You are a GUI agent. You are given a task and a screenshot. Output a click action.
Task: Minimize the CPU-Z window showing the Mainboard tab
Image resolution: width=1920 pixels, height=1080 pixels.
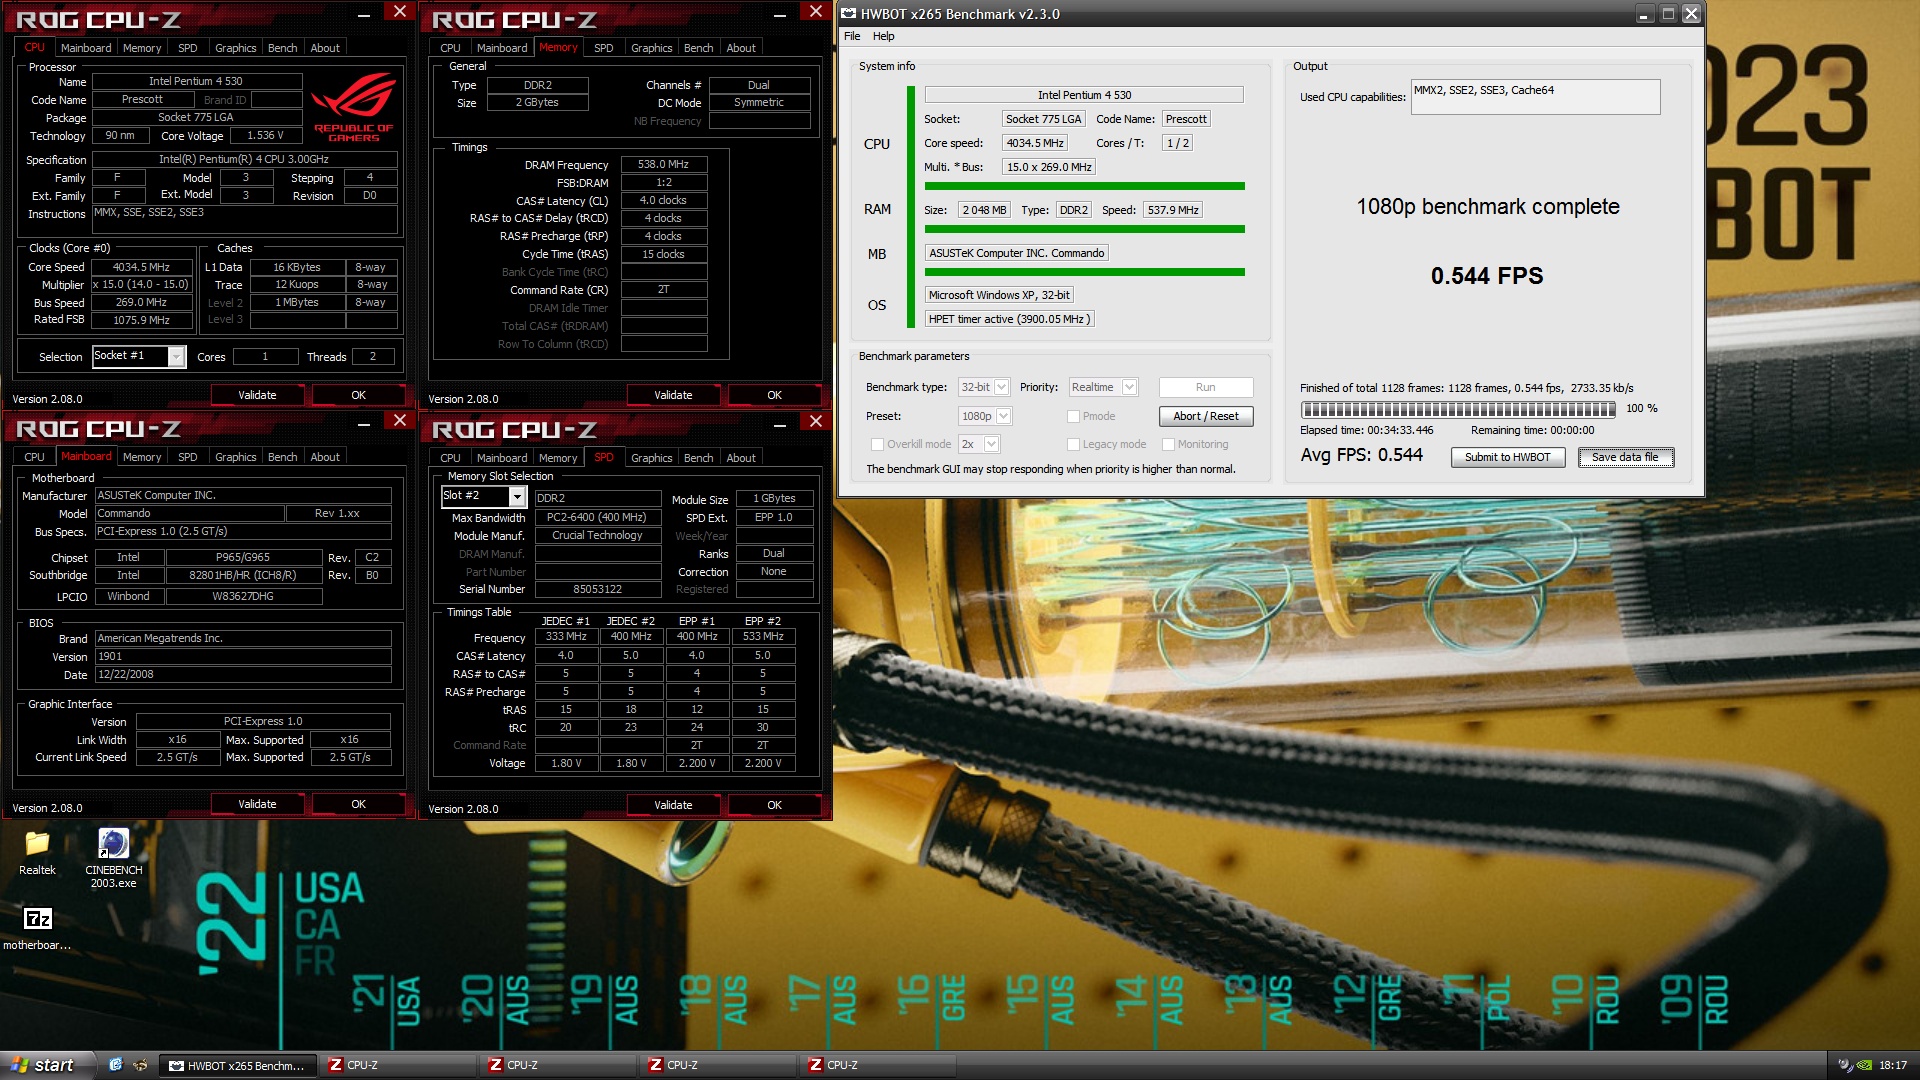point(364,422)
